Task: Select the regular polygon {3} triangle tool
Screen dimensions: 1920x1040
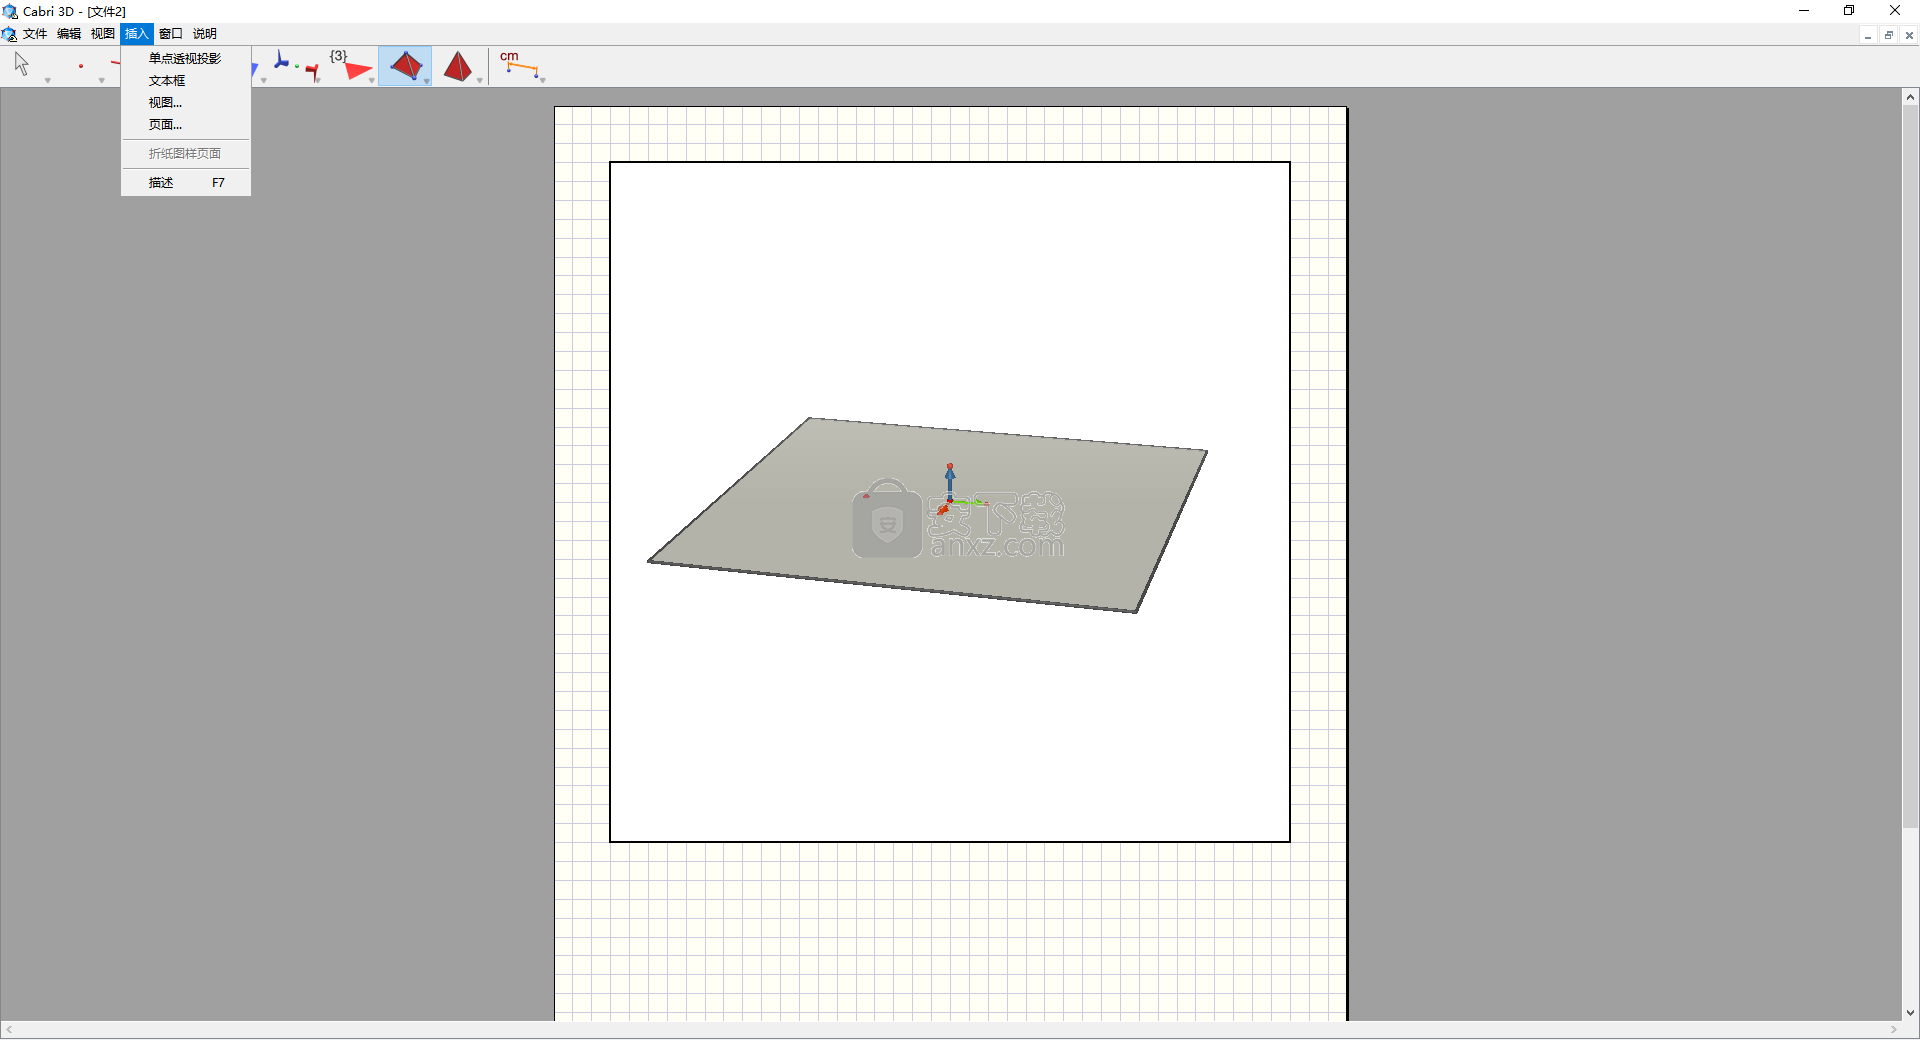Action: click(x=352, y=66)
